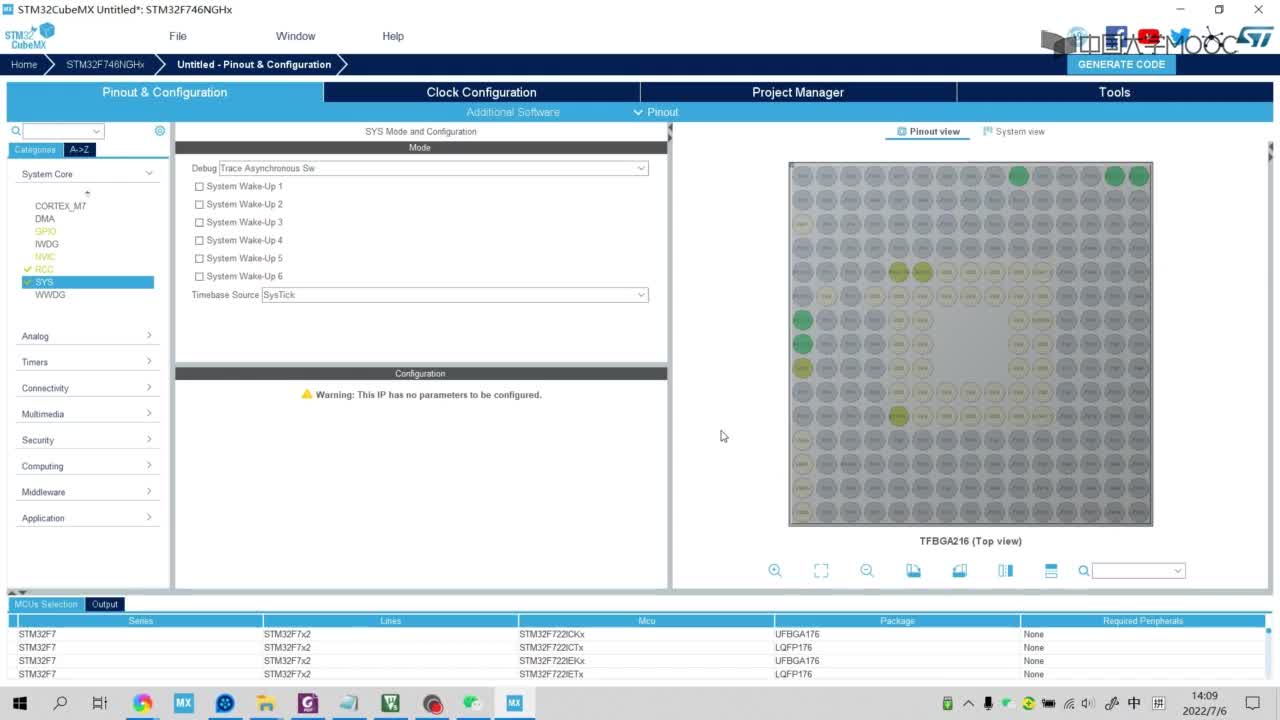Switch to Project Manager tab

coord(798,92)
